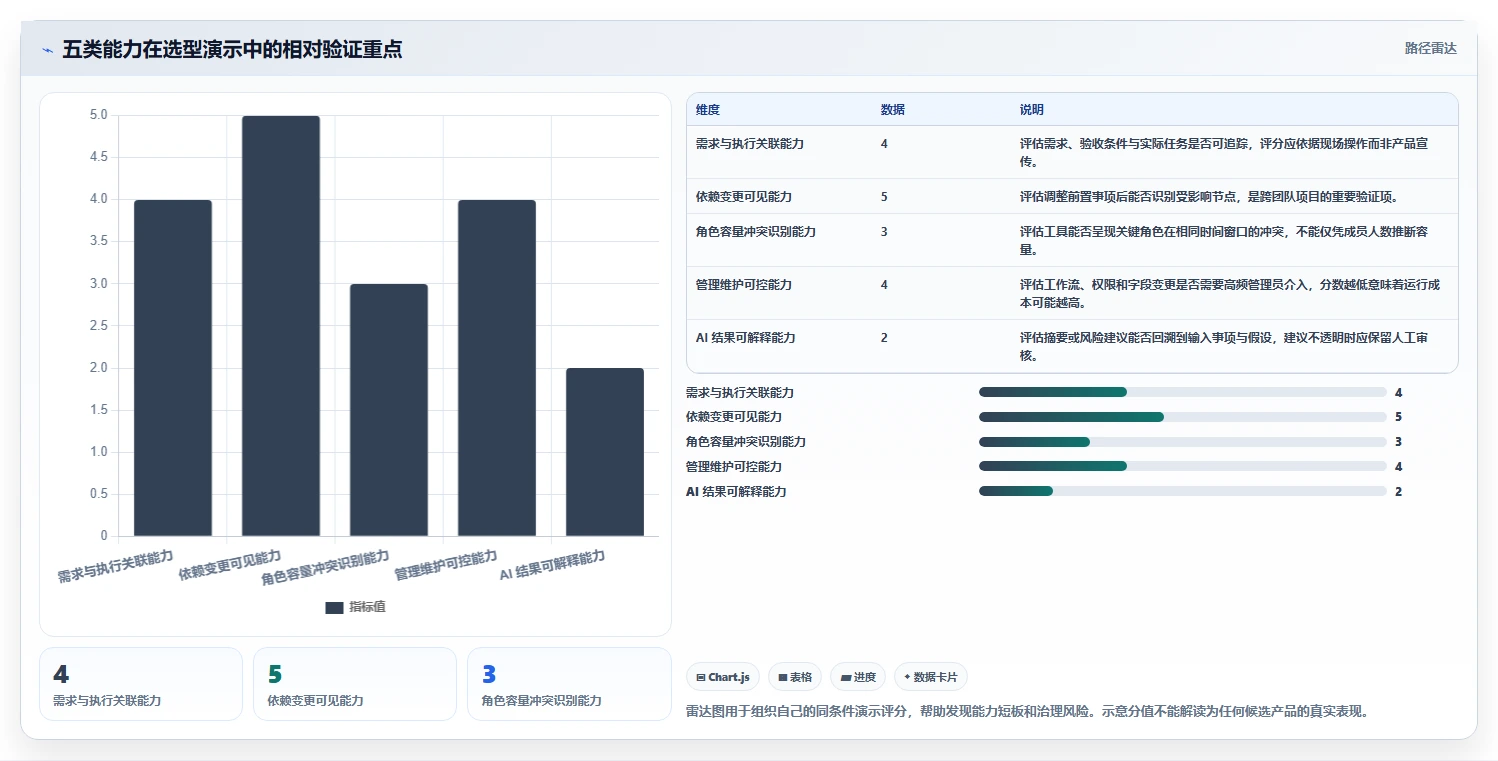Viewport: 1498px width, 761px height.
Task: Click the footer note starting 雷达图用于组织
Action: 1027,712
